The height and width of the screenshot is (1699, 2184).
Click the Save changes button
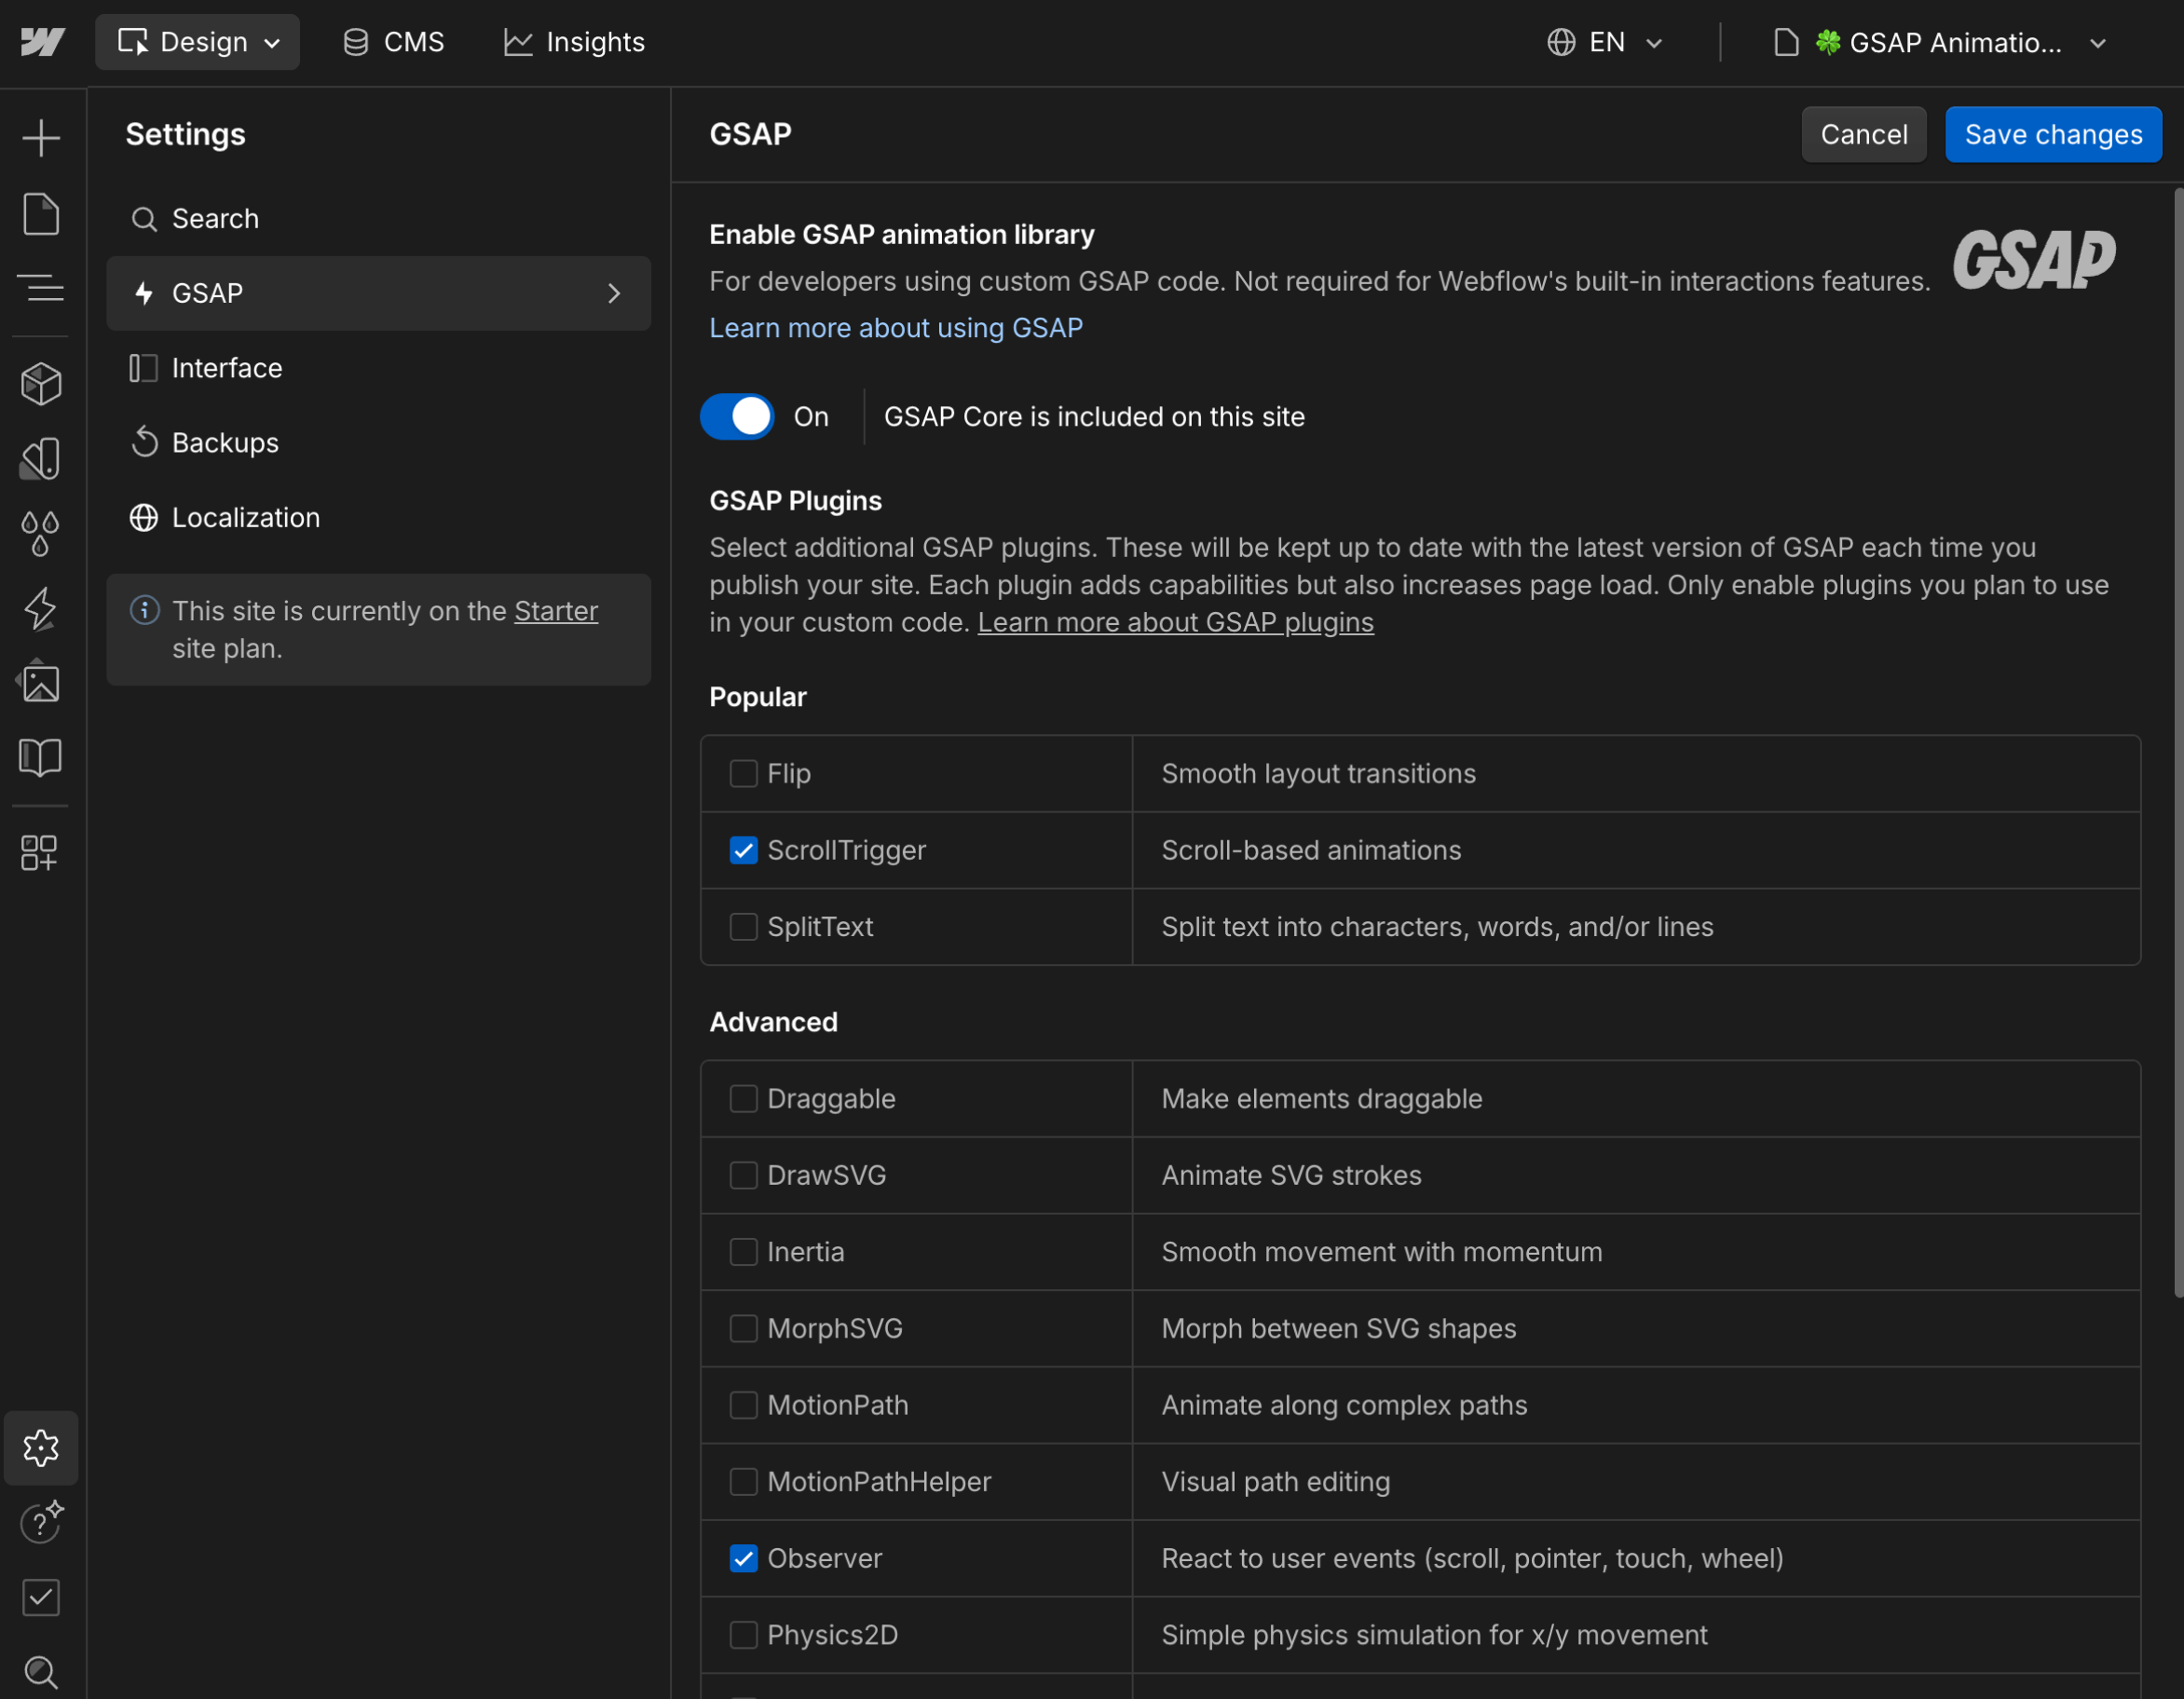tap(2052, 134)
